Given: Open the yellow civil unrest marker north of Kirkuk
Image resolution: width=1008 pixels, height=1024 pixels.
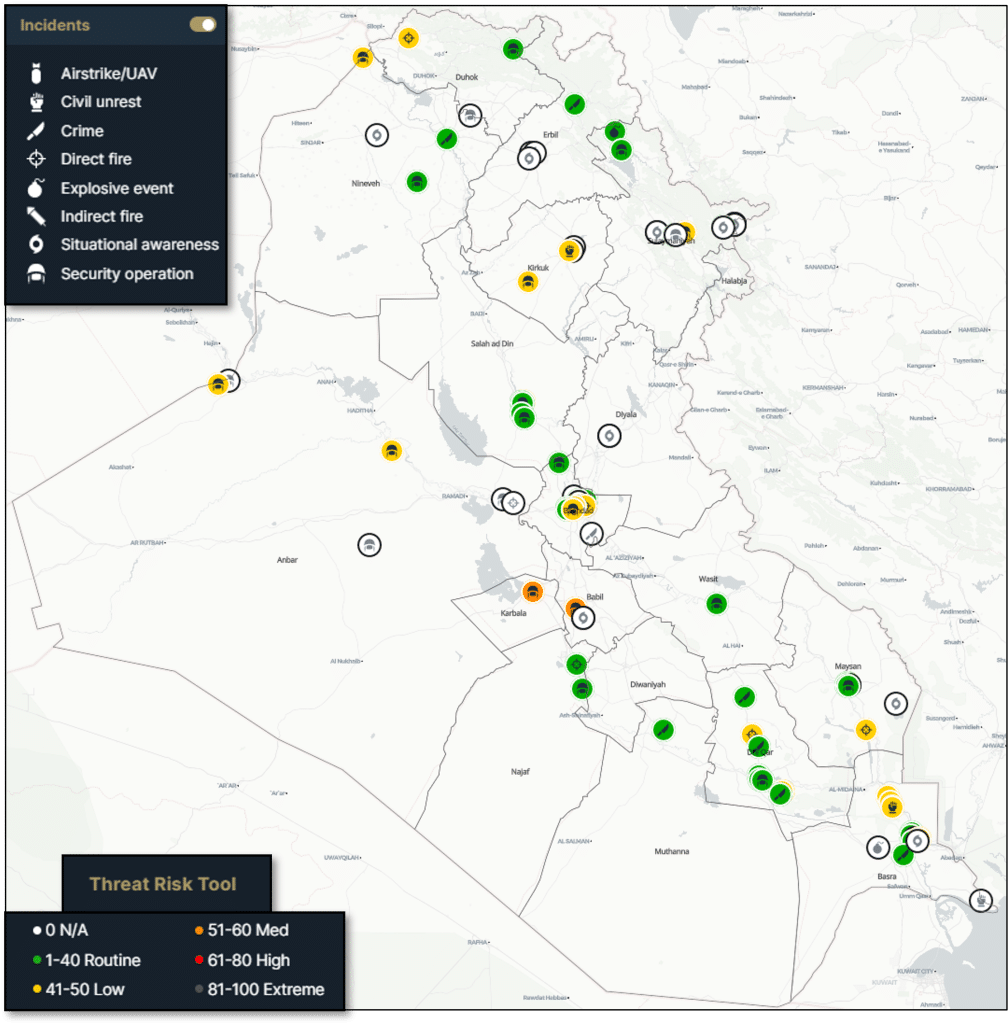Looking at the screenshot, I should pos(570,251).
